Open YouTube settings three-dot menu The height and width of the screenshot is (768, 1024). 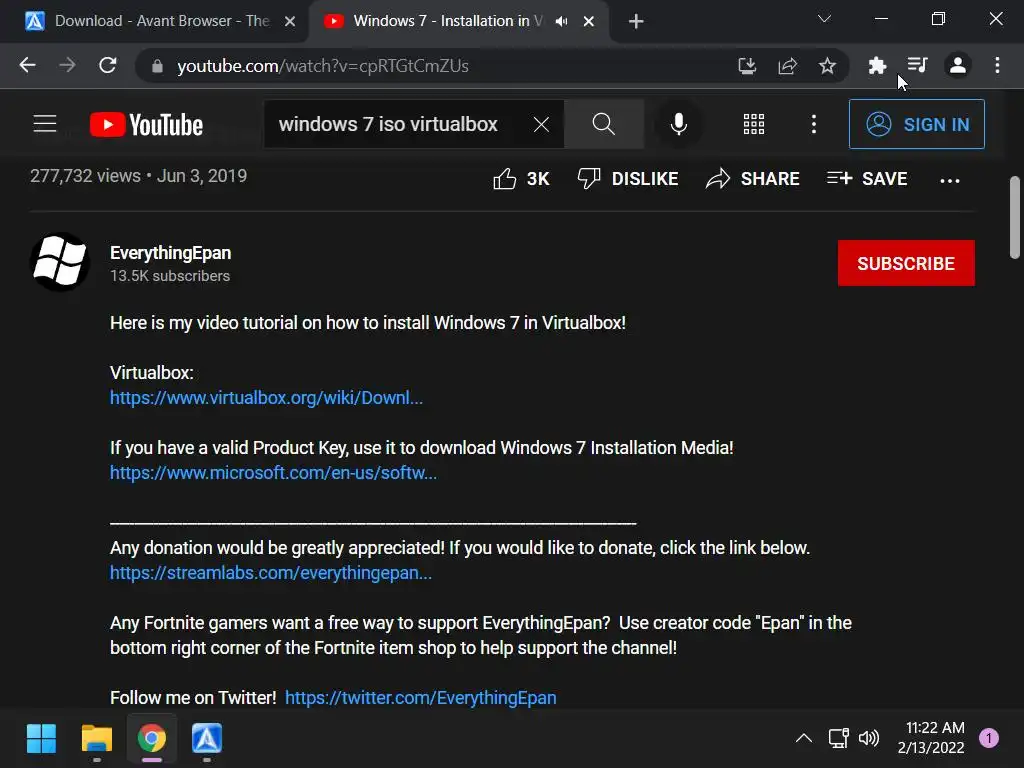coord(814,124)
